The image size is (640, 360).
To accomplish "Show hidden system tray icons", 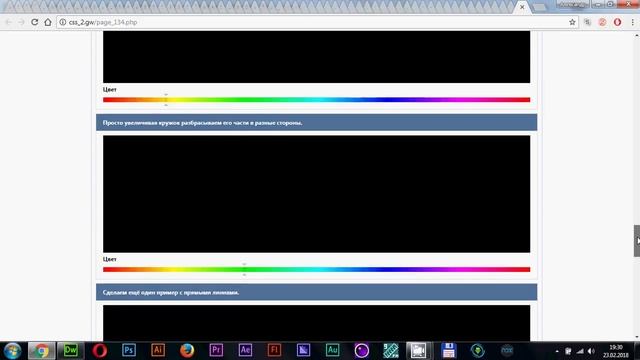I will coord(557,351).
